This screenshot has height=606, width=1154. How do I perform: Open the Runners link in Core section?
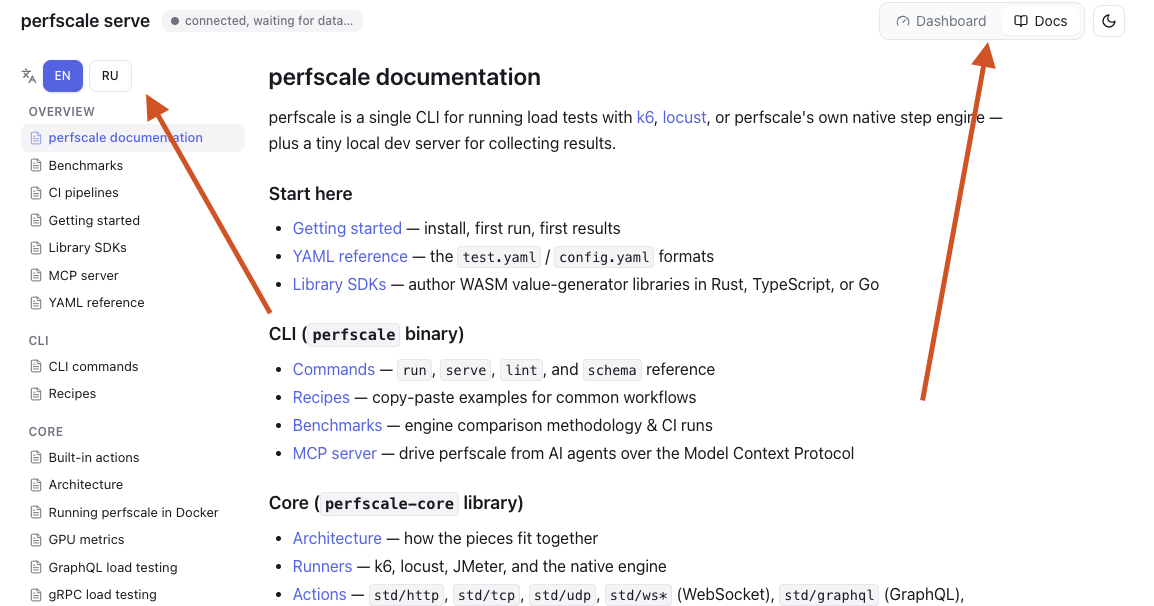(322, 566)
